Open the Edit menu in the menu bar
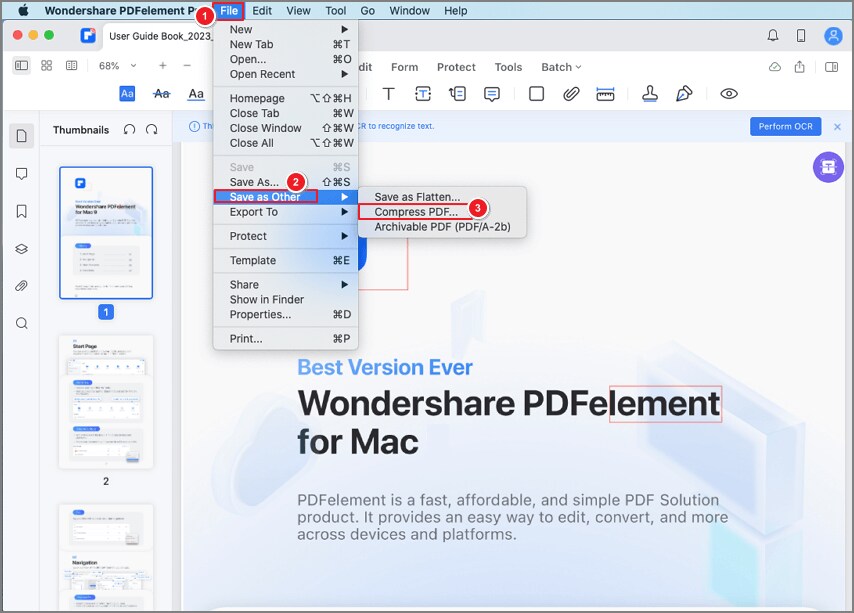 [261, 11]
